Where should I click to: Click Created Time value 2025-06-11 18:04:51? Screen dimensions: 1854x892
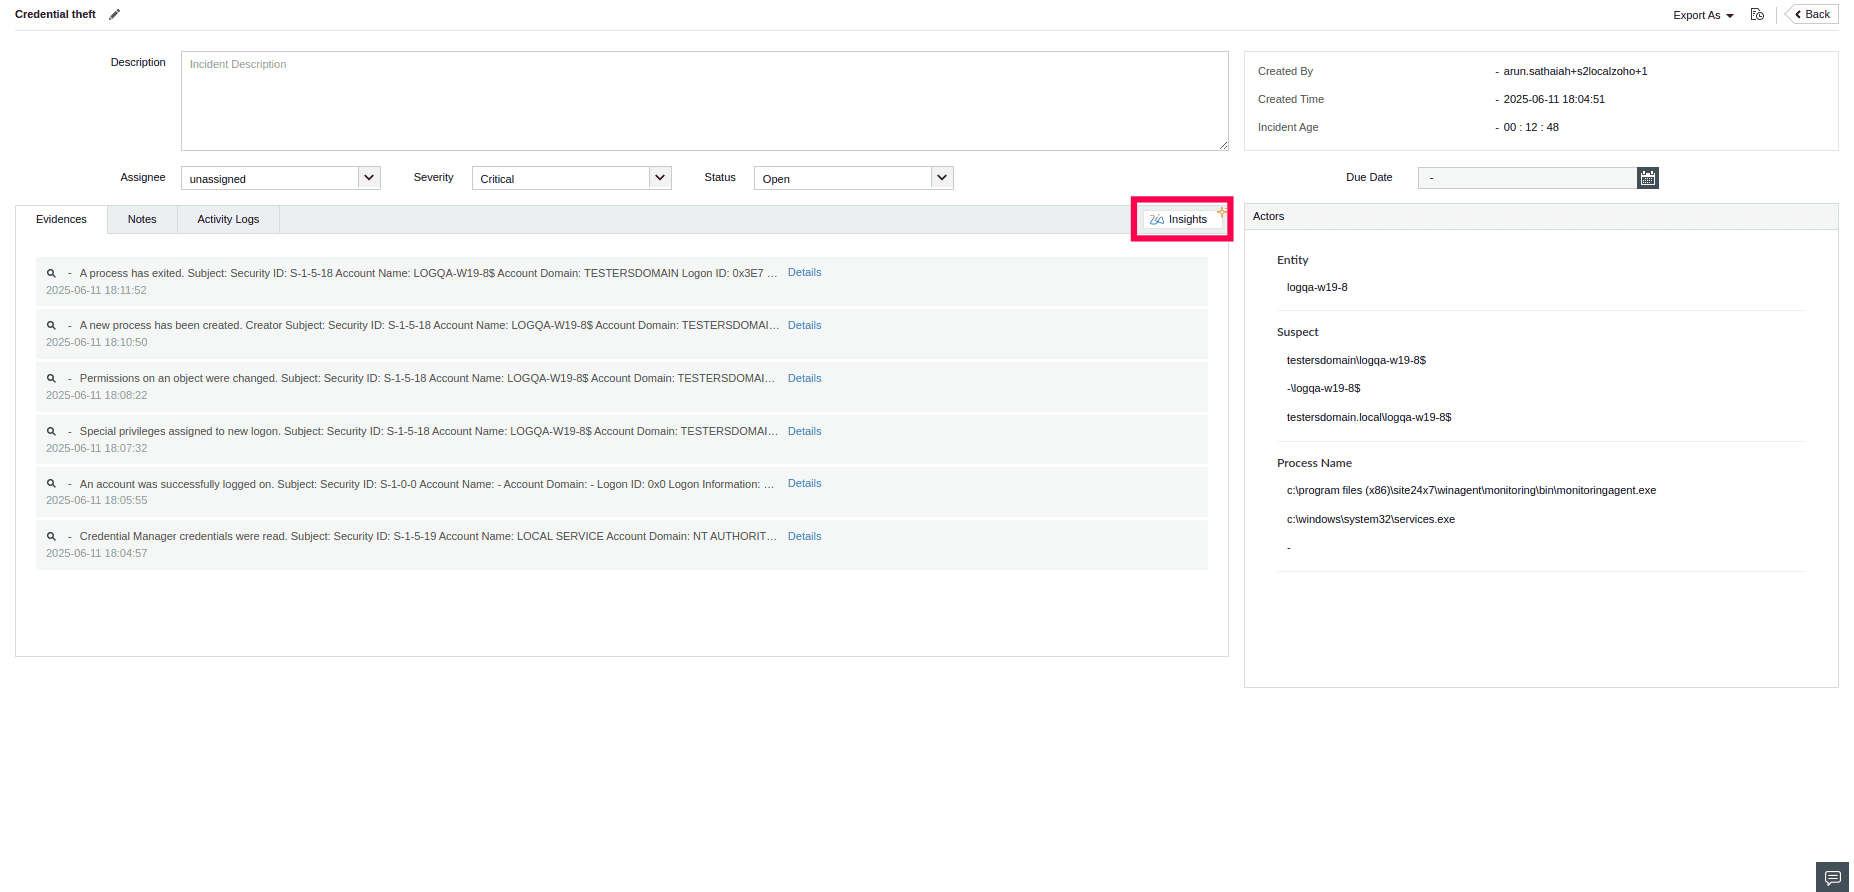click(1554, 99)
